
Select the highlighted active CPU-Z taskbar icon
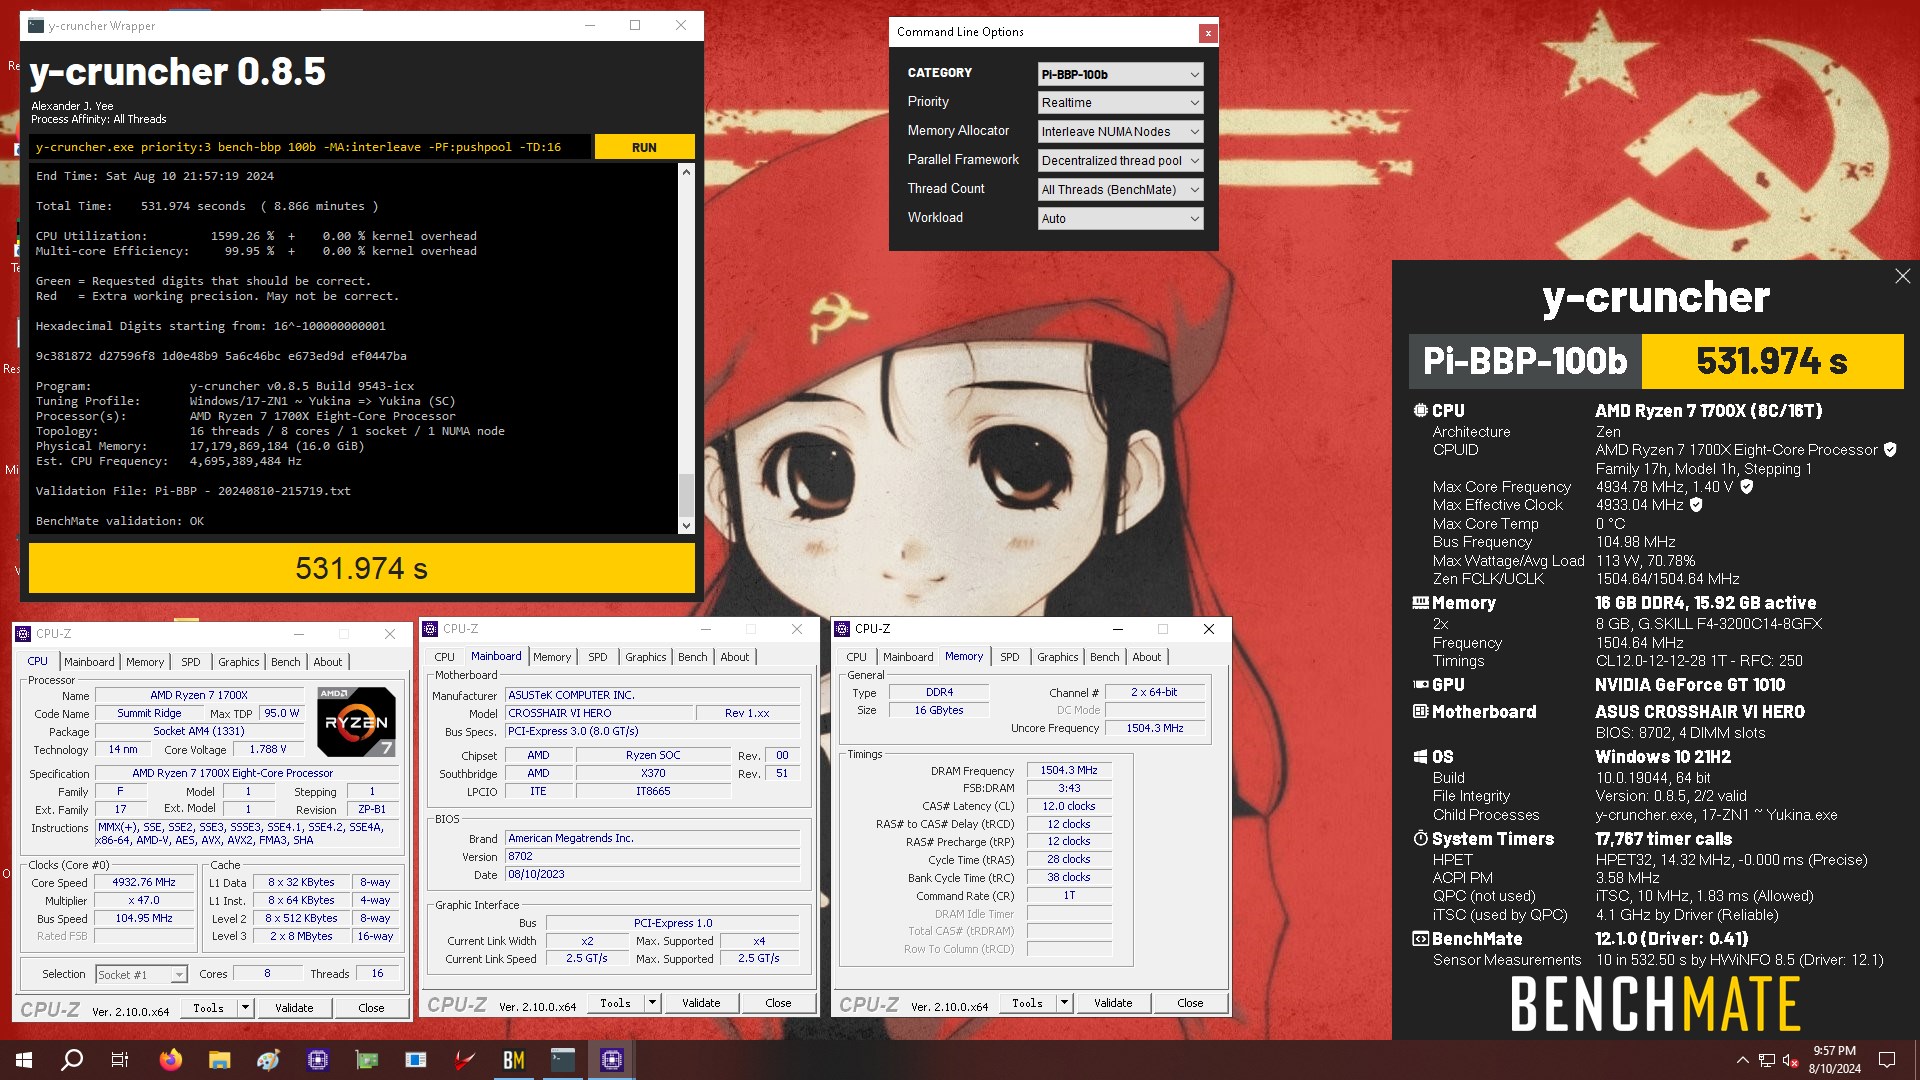612,1060
